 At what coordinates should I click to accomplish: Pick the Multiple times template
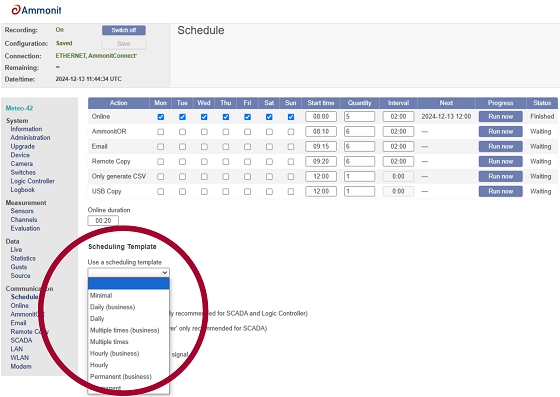click(x=129, y=342)
